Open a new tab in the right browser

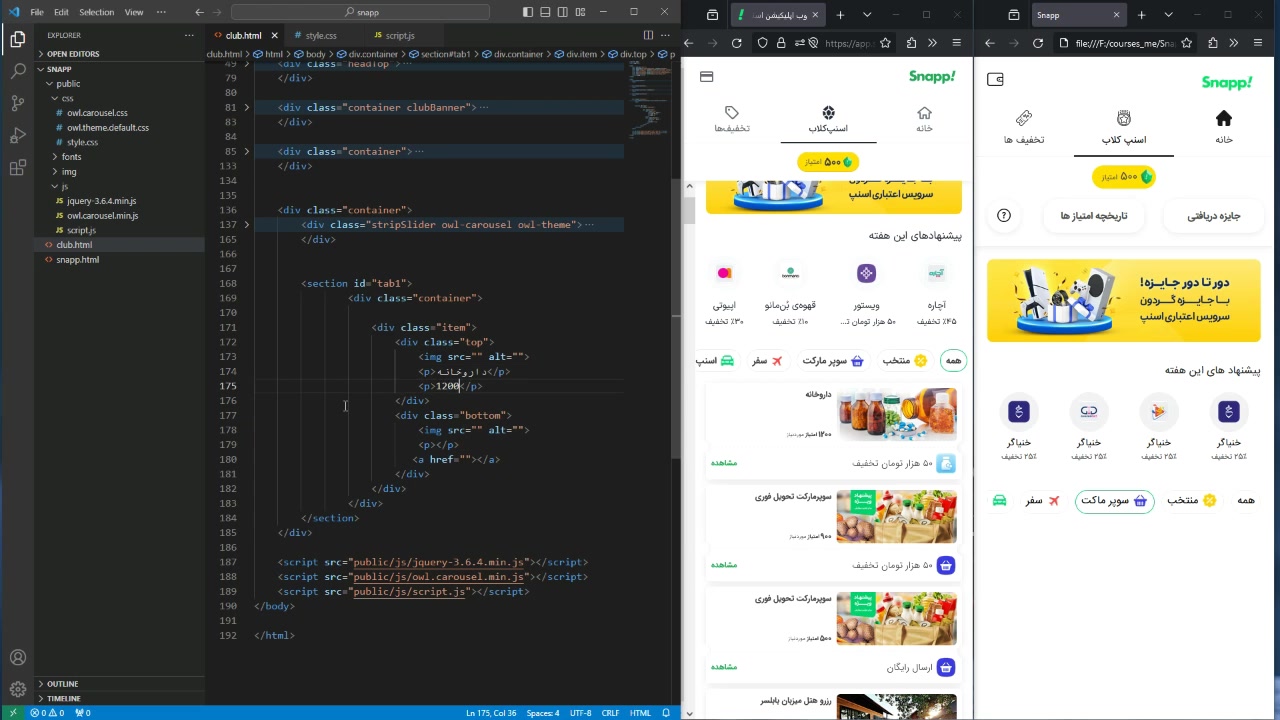[1141, 15]
